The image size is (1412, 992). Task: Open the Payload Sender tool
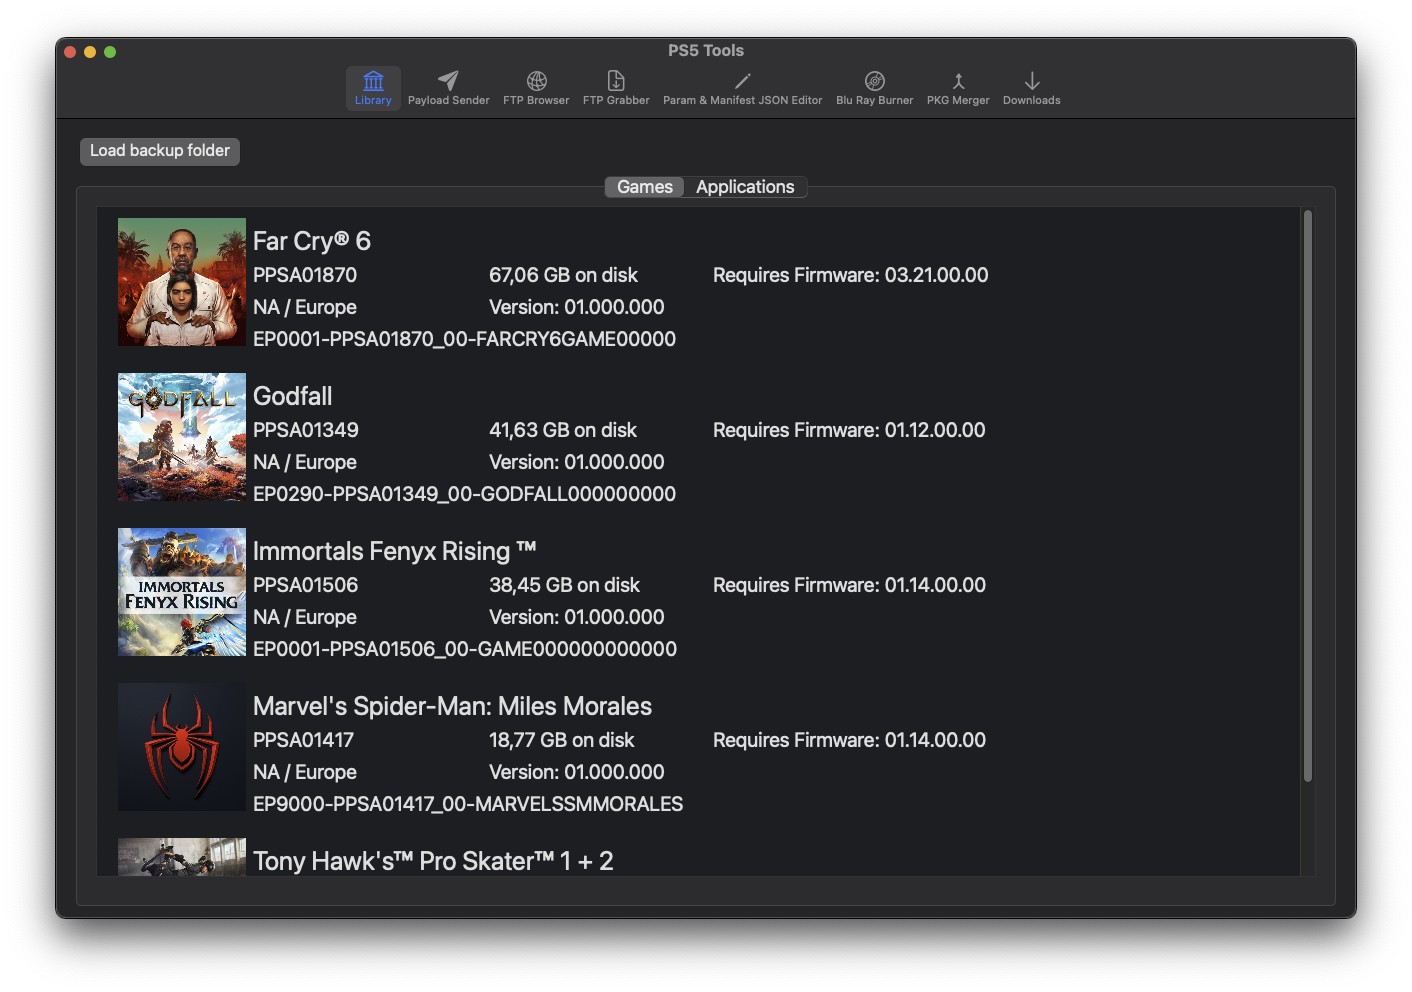coord(448,87)
